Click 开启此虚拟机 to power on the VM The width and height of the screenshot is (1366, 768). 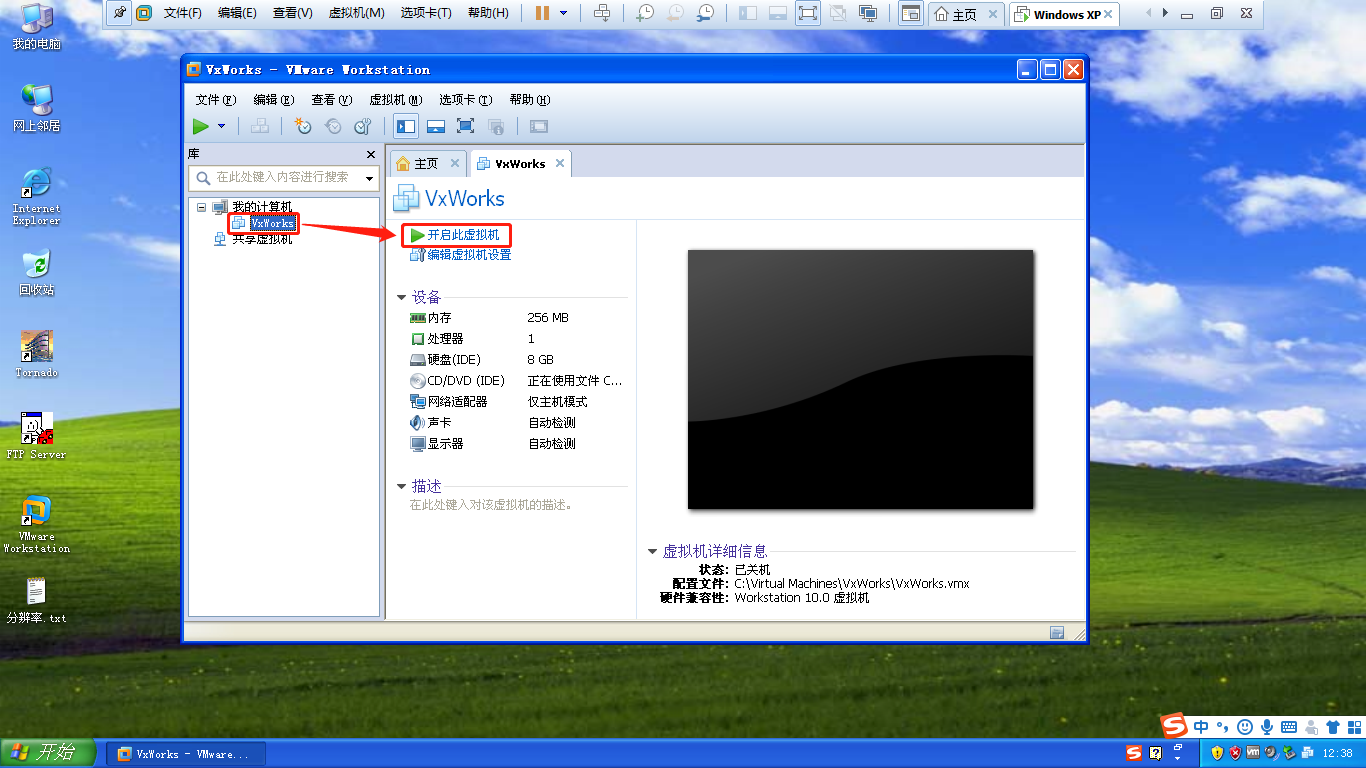pos(462,236)
